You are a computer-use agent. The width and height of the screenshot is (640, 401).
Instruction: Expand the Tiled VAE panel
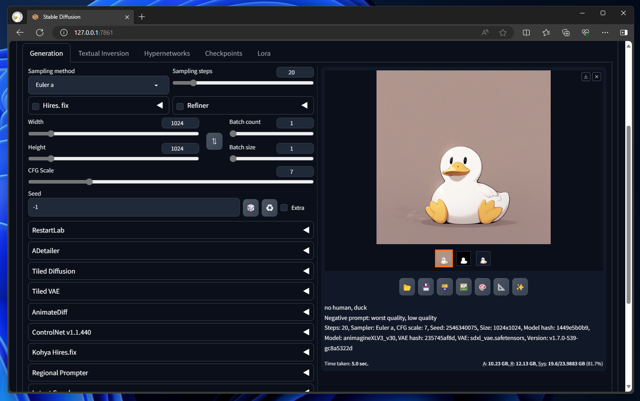click(171, 291)
